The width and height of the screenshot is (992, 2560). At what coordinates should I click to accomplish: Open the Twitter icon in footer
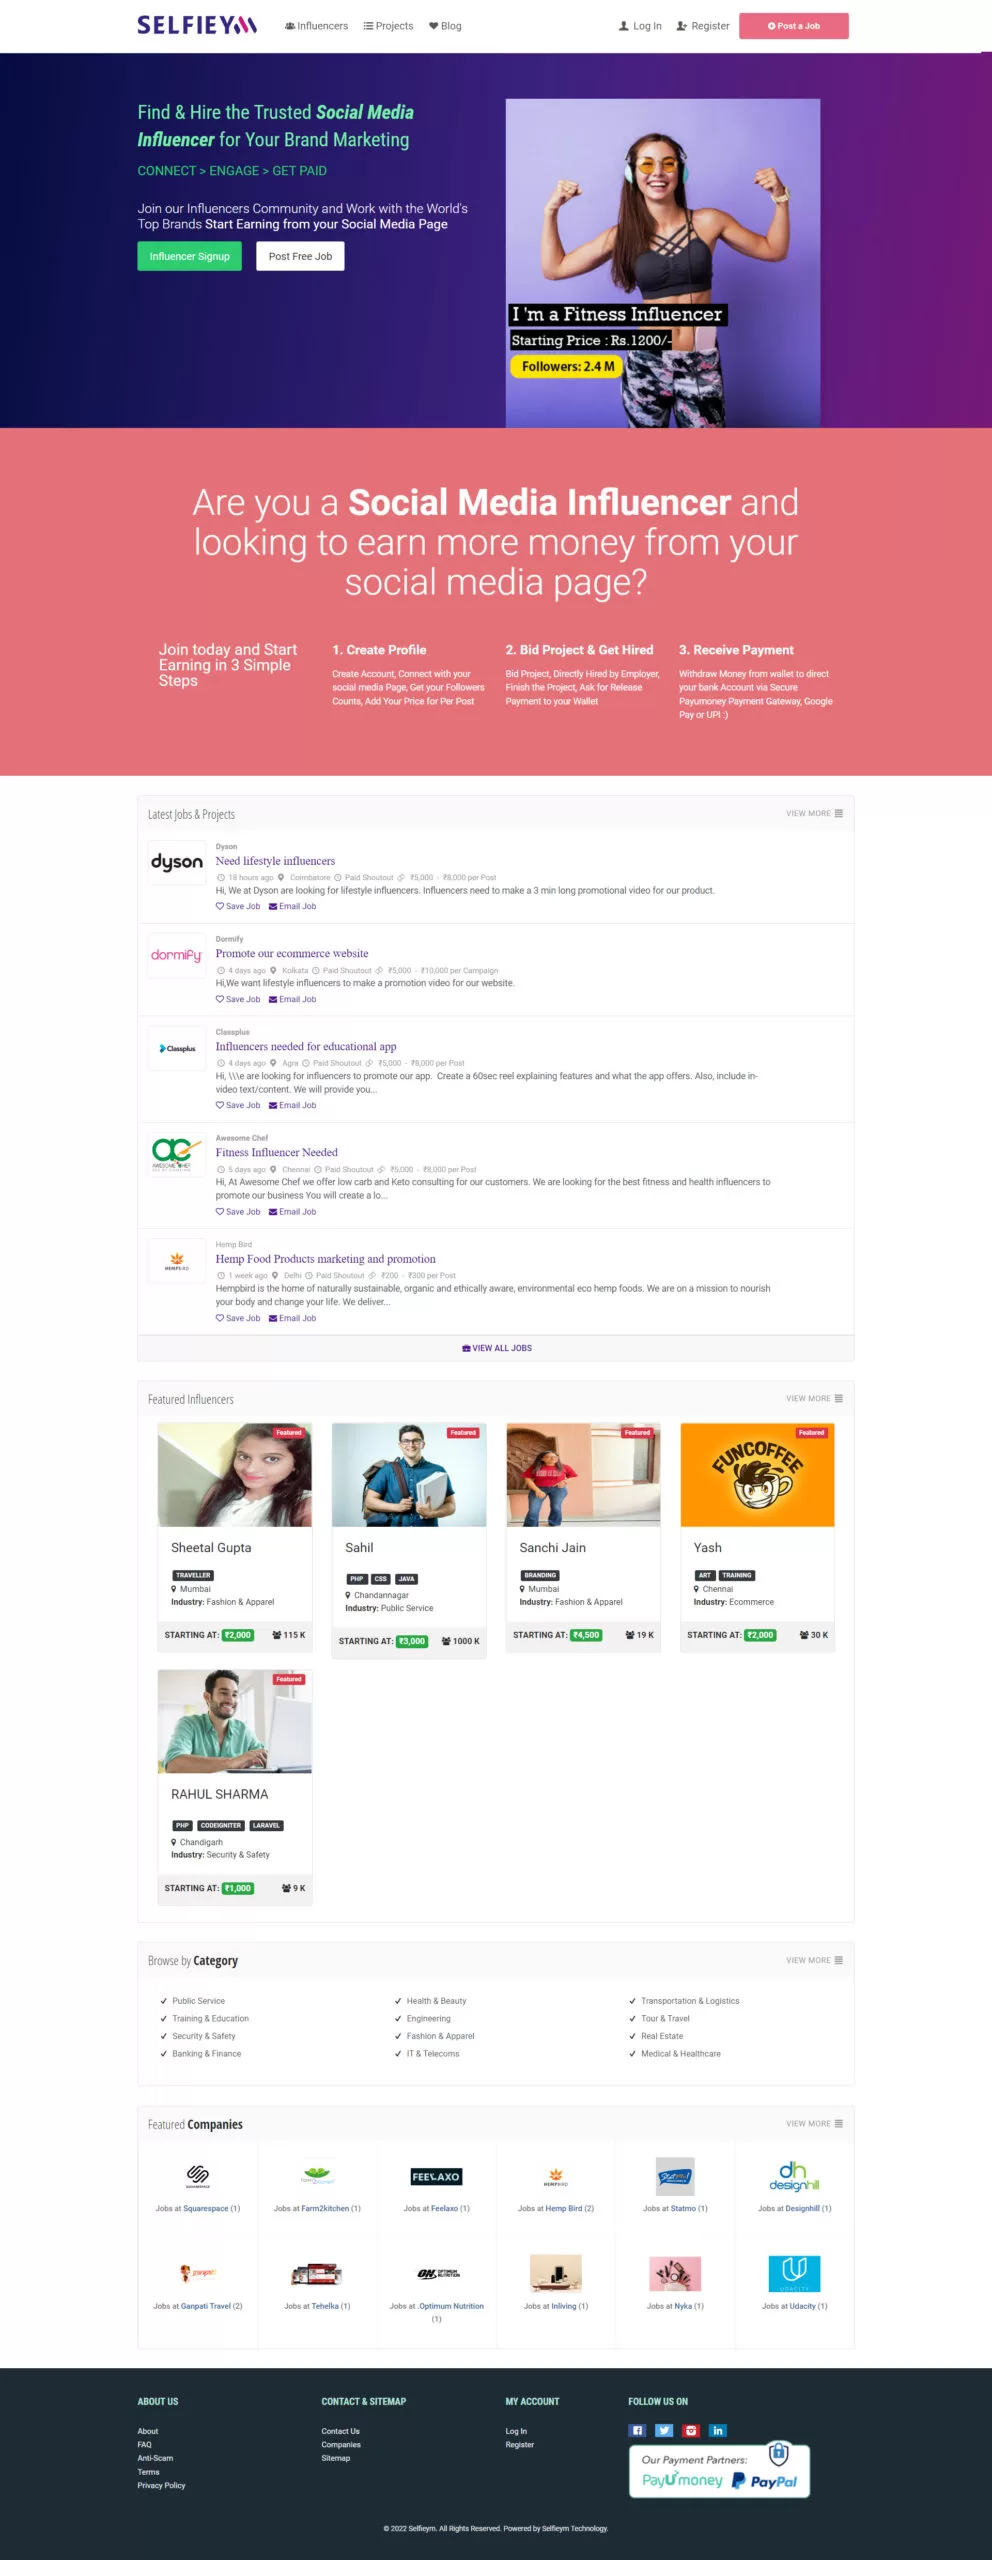pos(664,2430)
